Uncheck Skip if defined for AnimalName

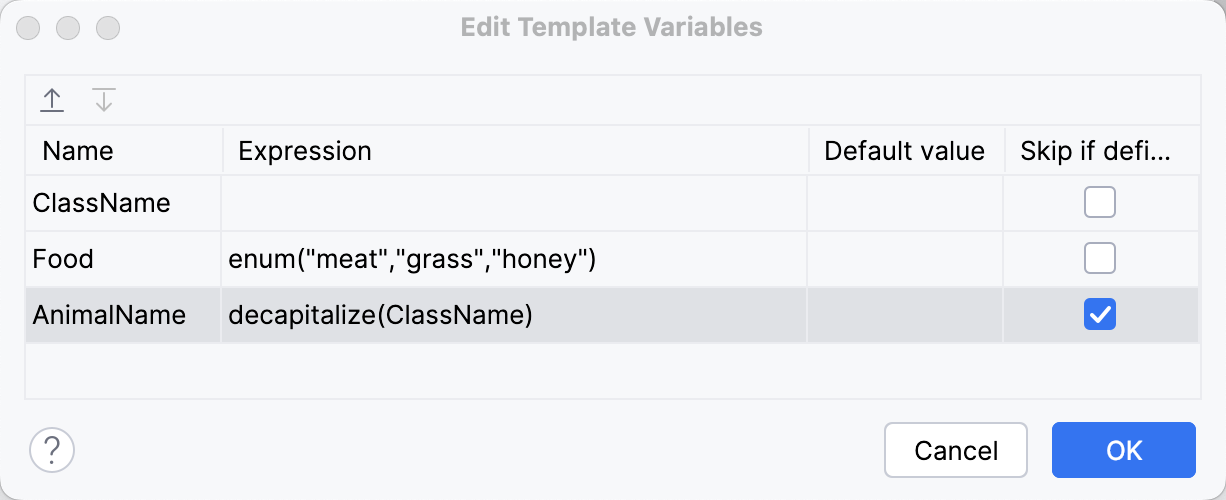pos(1100,315)
